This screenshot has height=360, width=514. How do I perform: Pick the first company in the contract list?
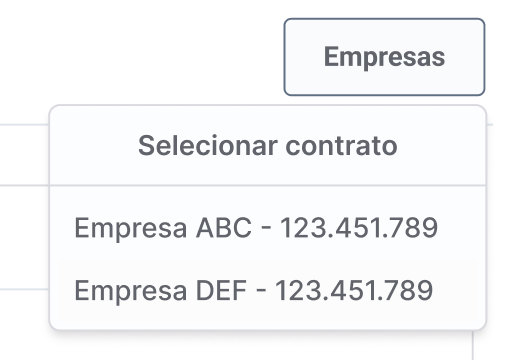tap(268, 228)
